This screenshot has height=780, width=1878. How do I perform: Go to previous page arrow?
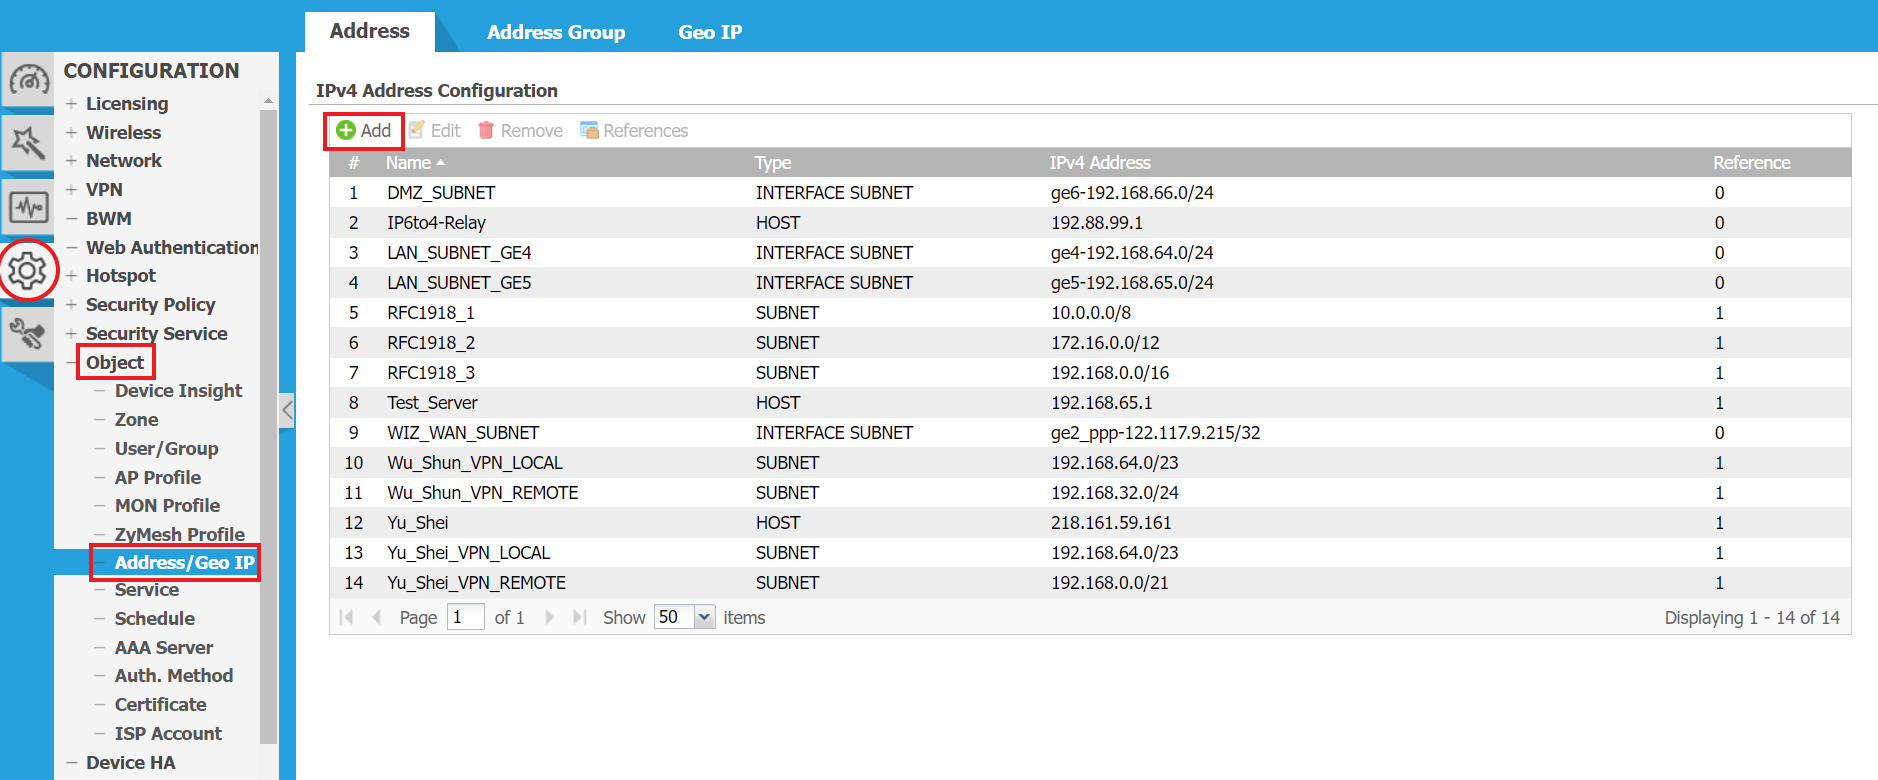click(x=377, y=617)
